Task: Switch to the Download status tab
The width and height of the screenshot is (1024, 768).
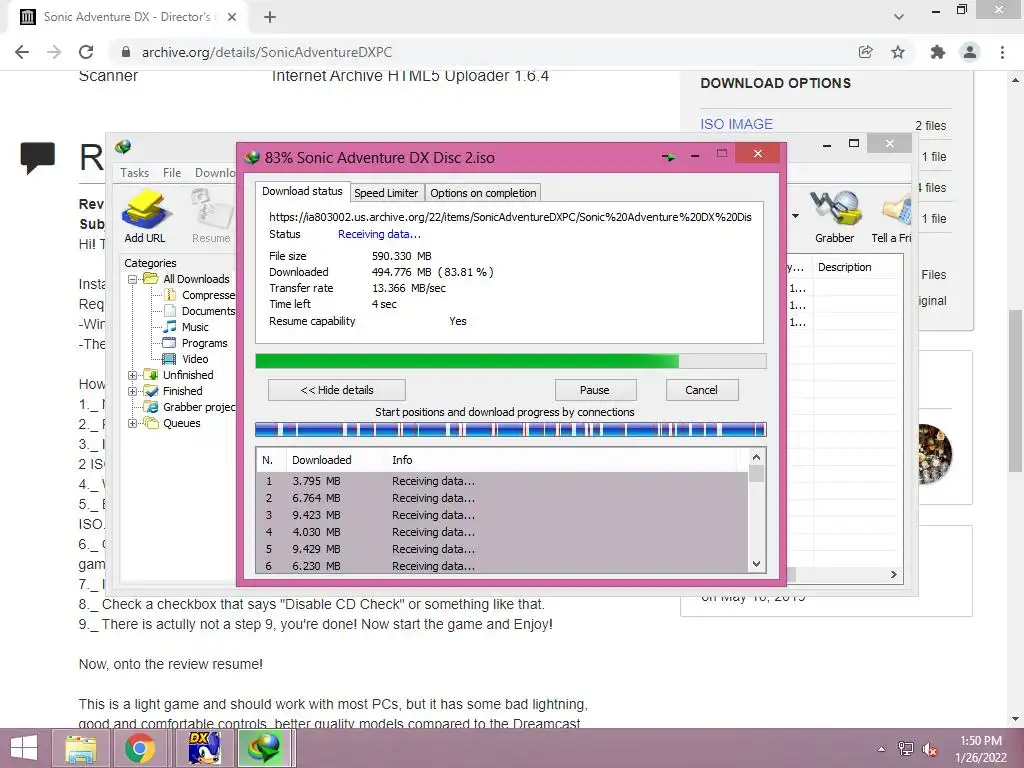Action: point(302,191)
